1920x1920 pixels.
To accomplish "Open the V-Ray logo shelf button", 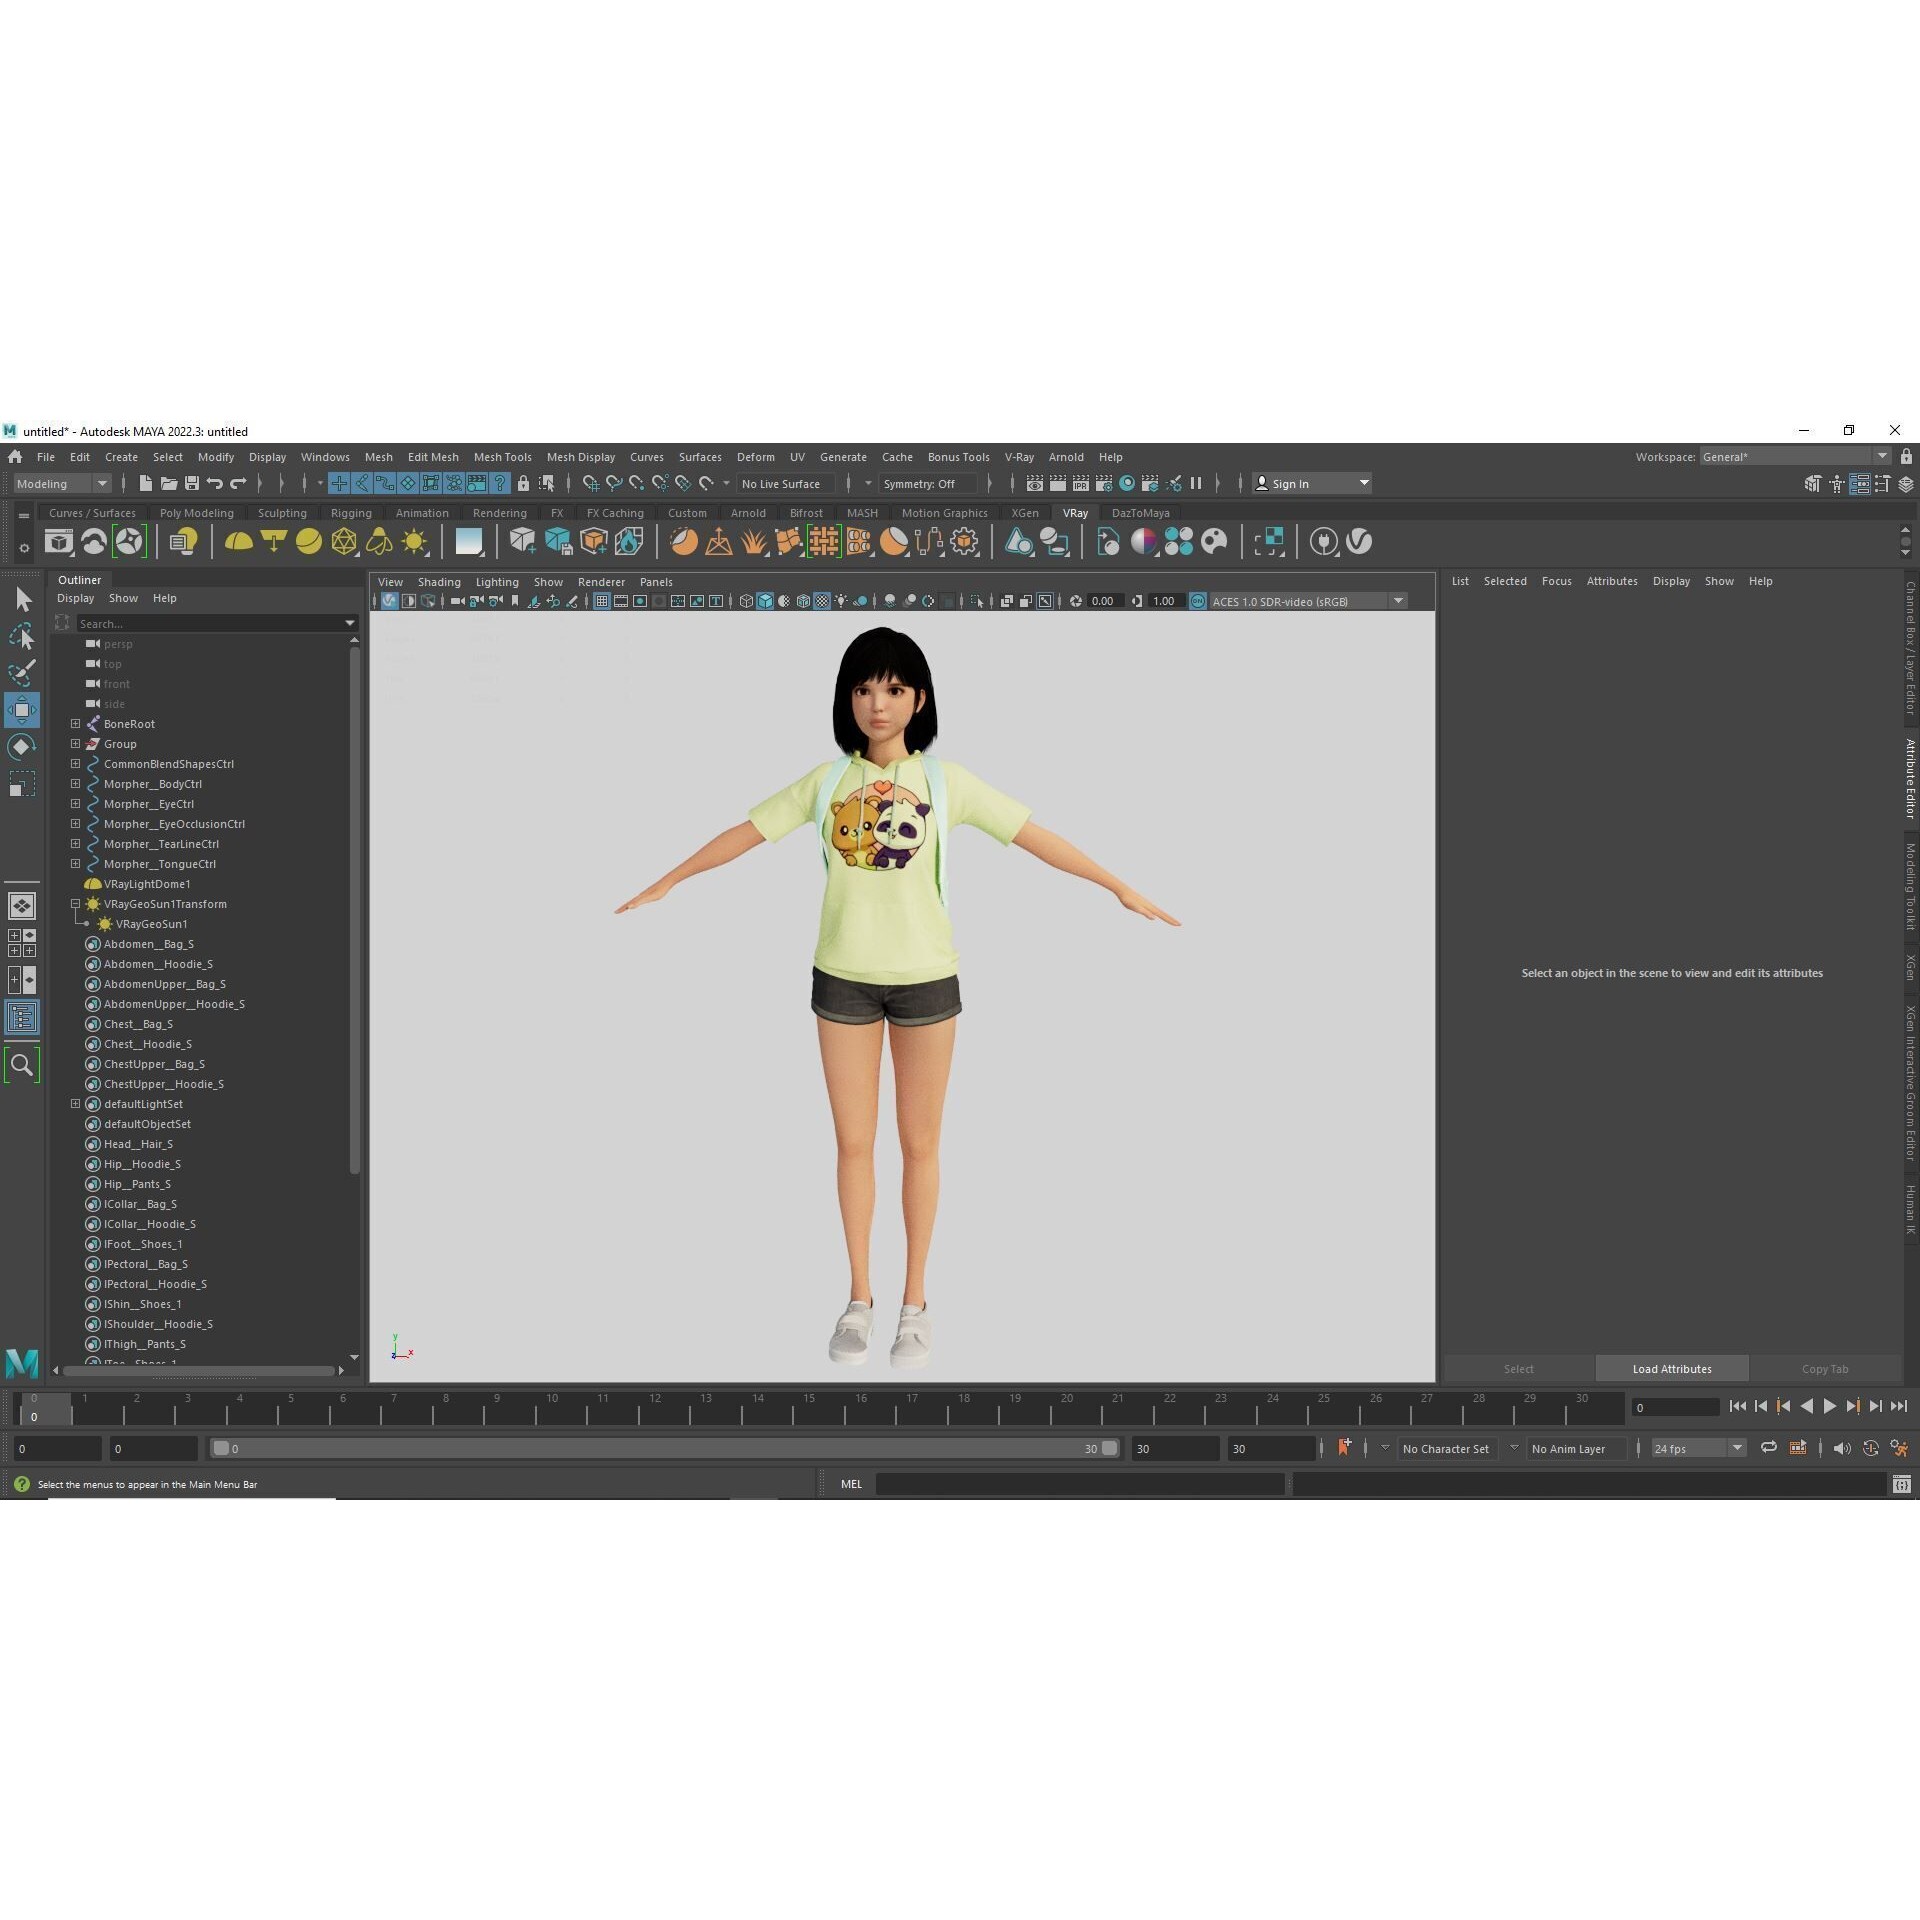I will point(1359,542).
